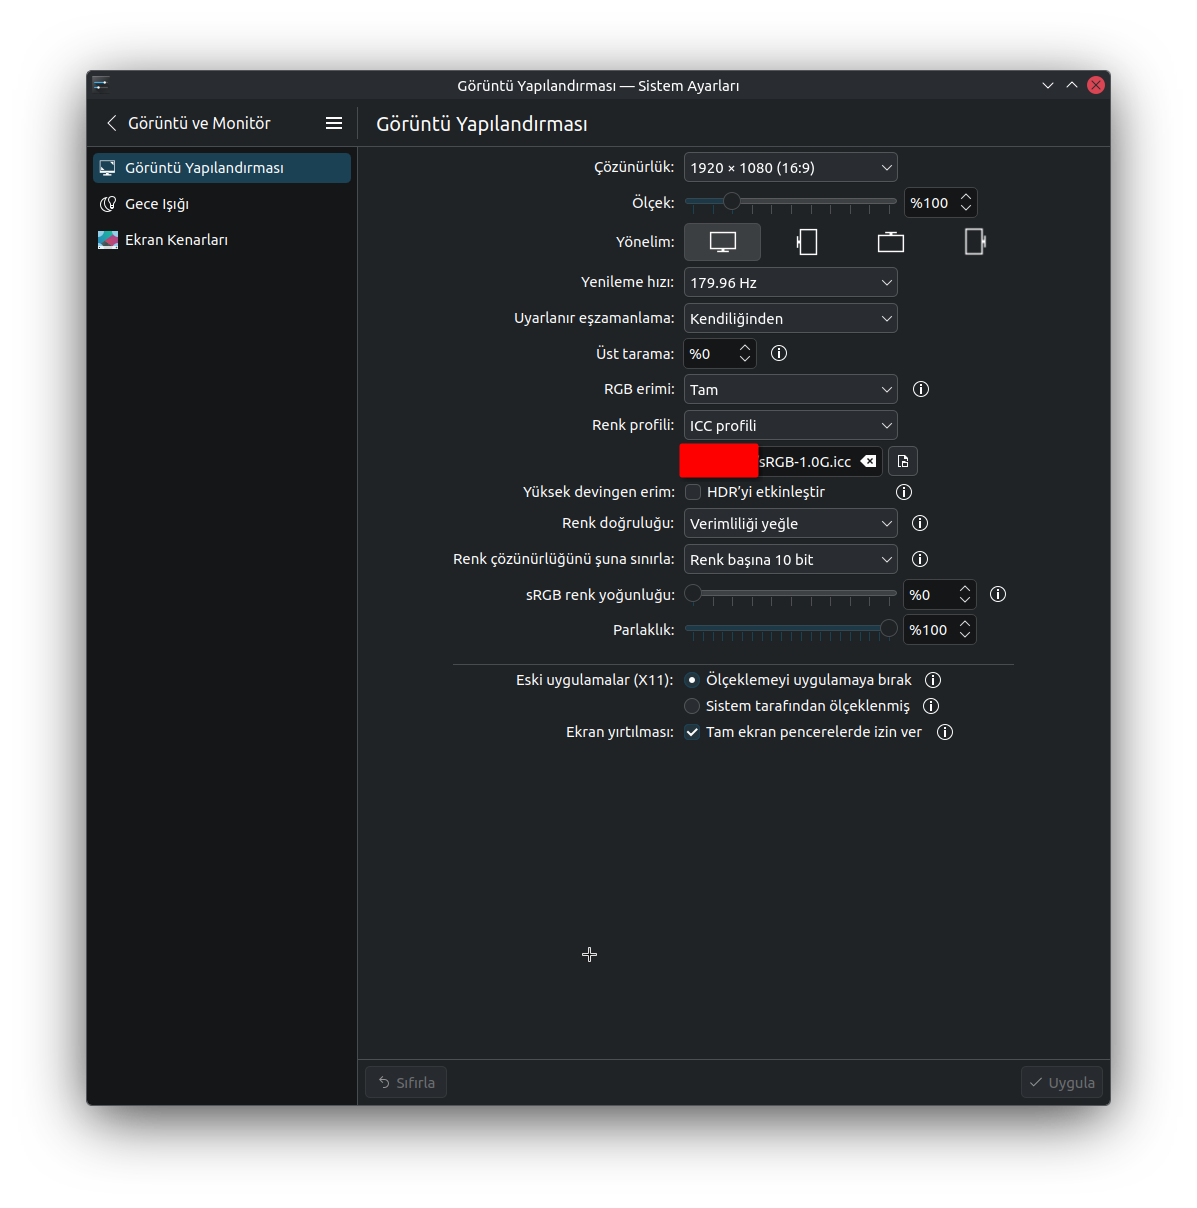
Task: Choose upside-down orientation icon
Action: click(x=890, y=242)
